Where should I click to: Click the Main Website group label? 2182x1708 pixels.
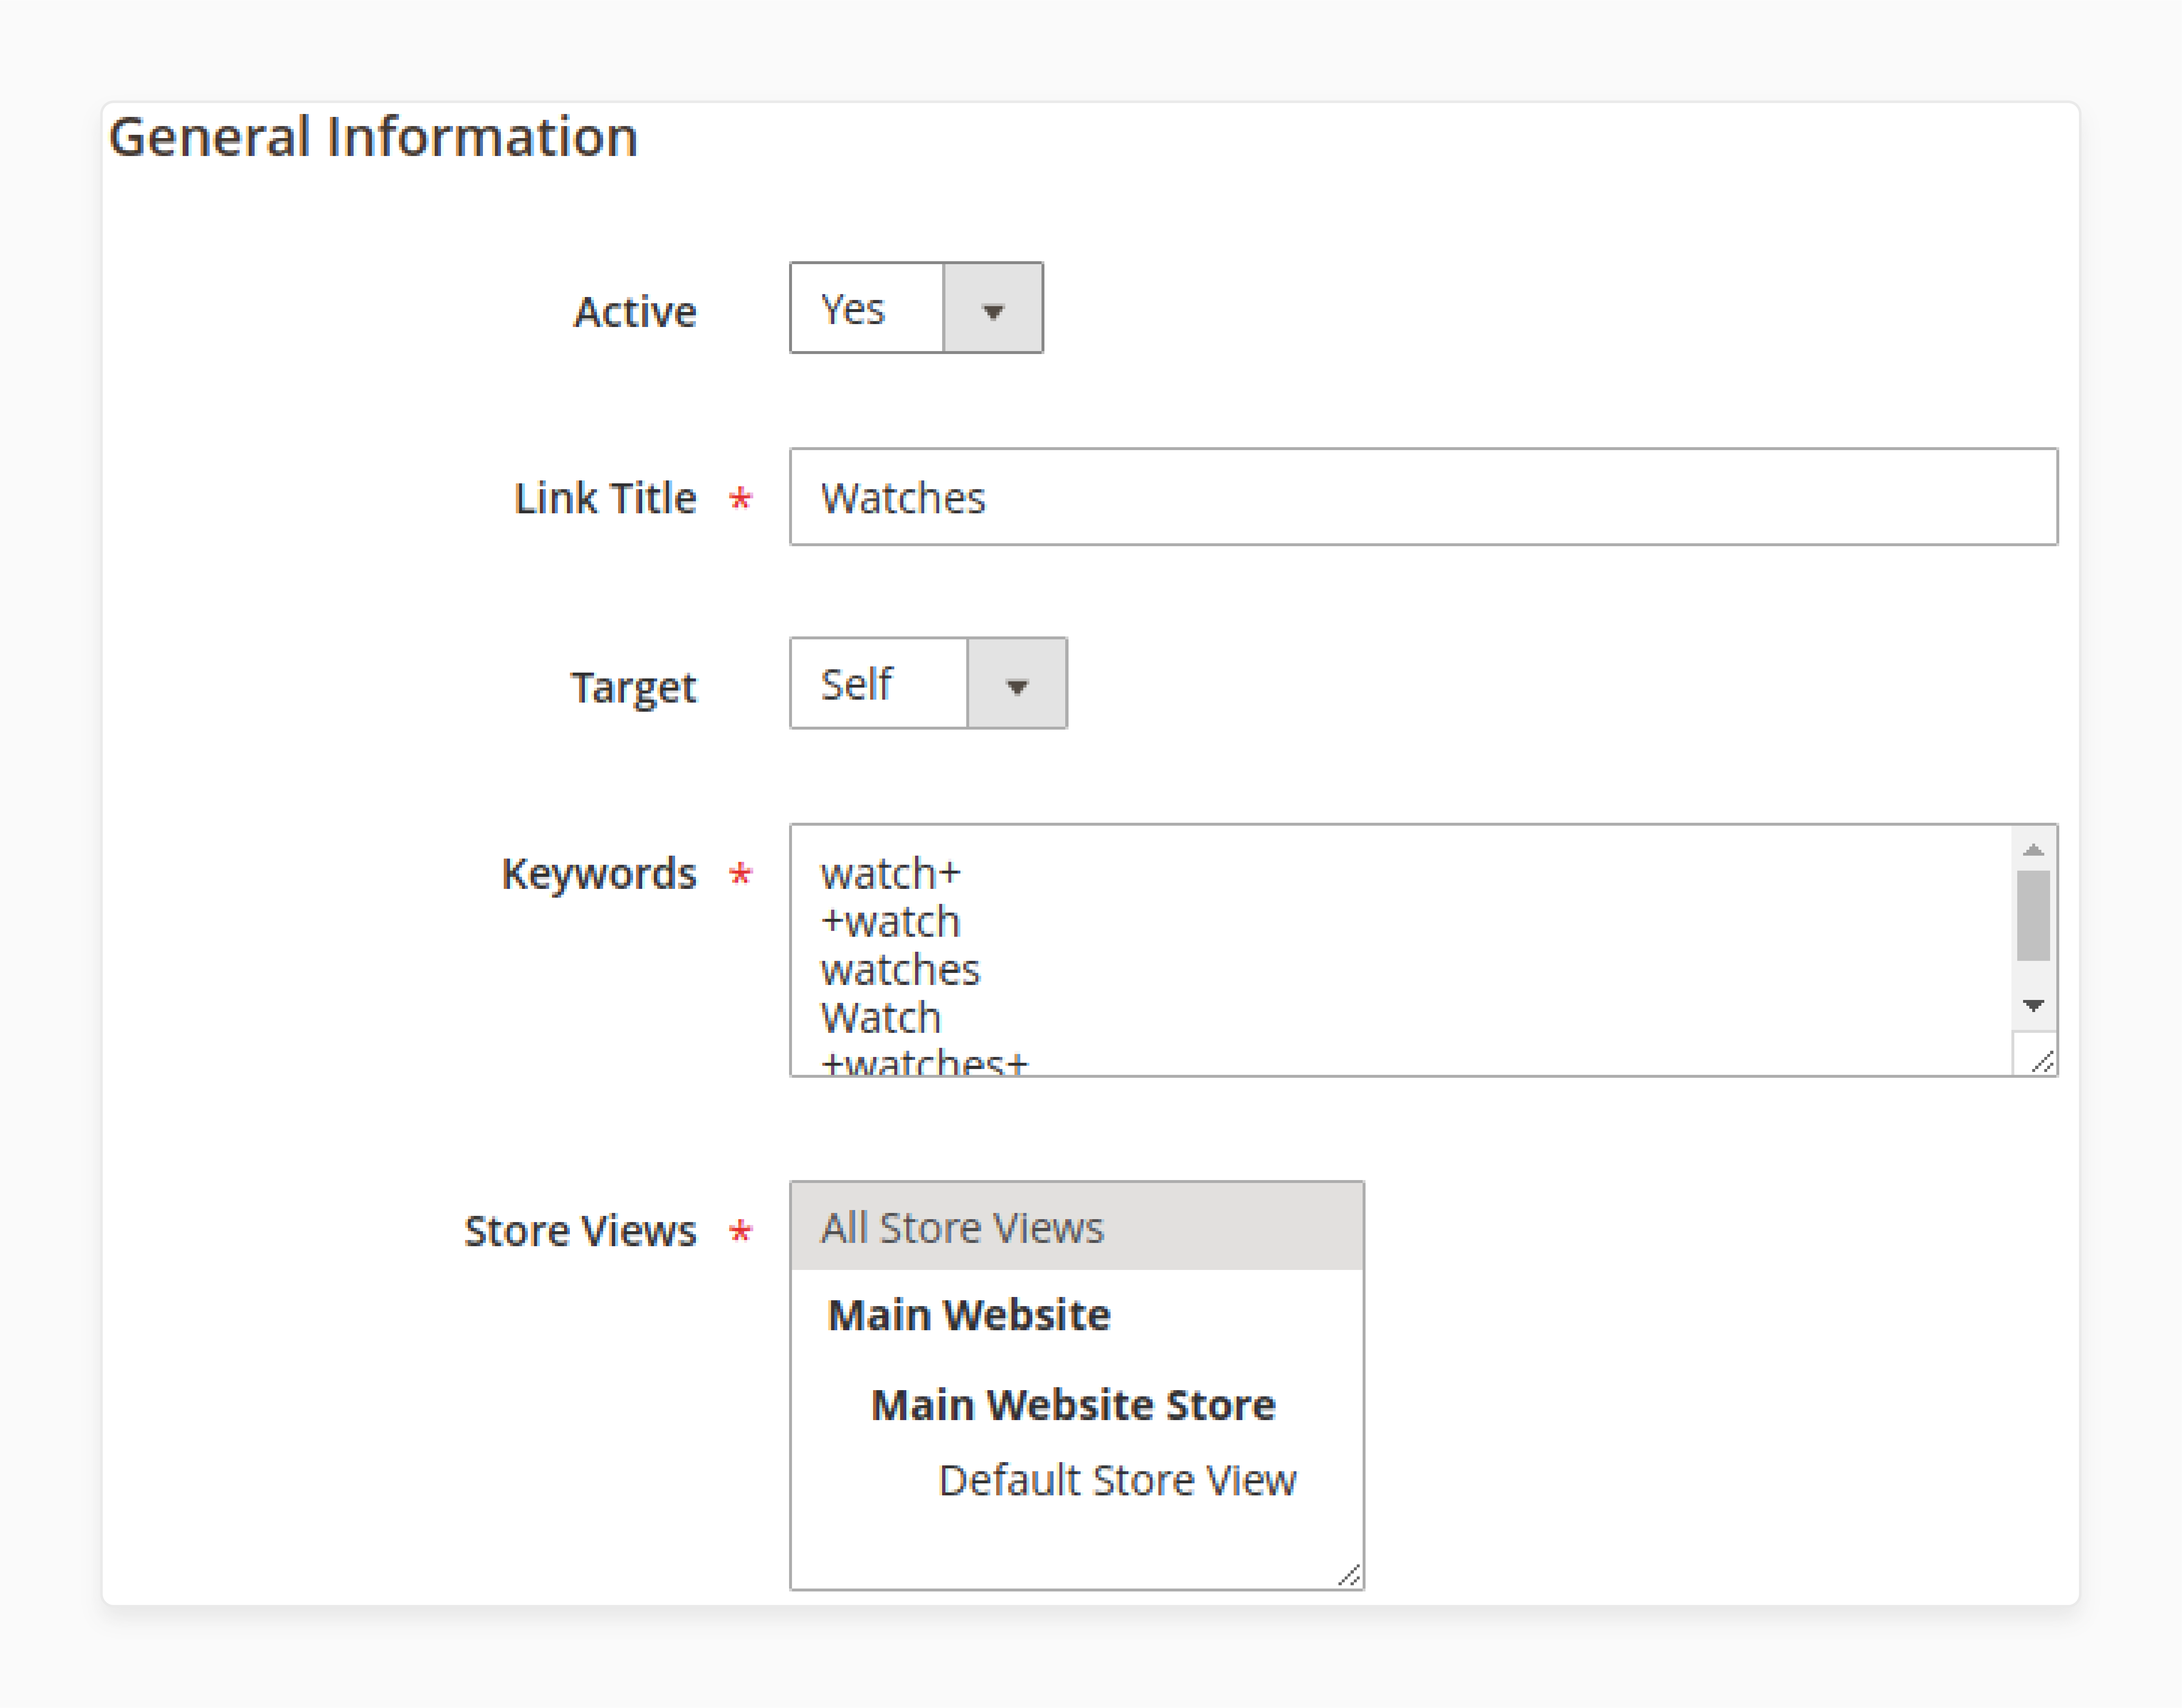(x=969, y=1314)
